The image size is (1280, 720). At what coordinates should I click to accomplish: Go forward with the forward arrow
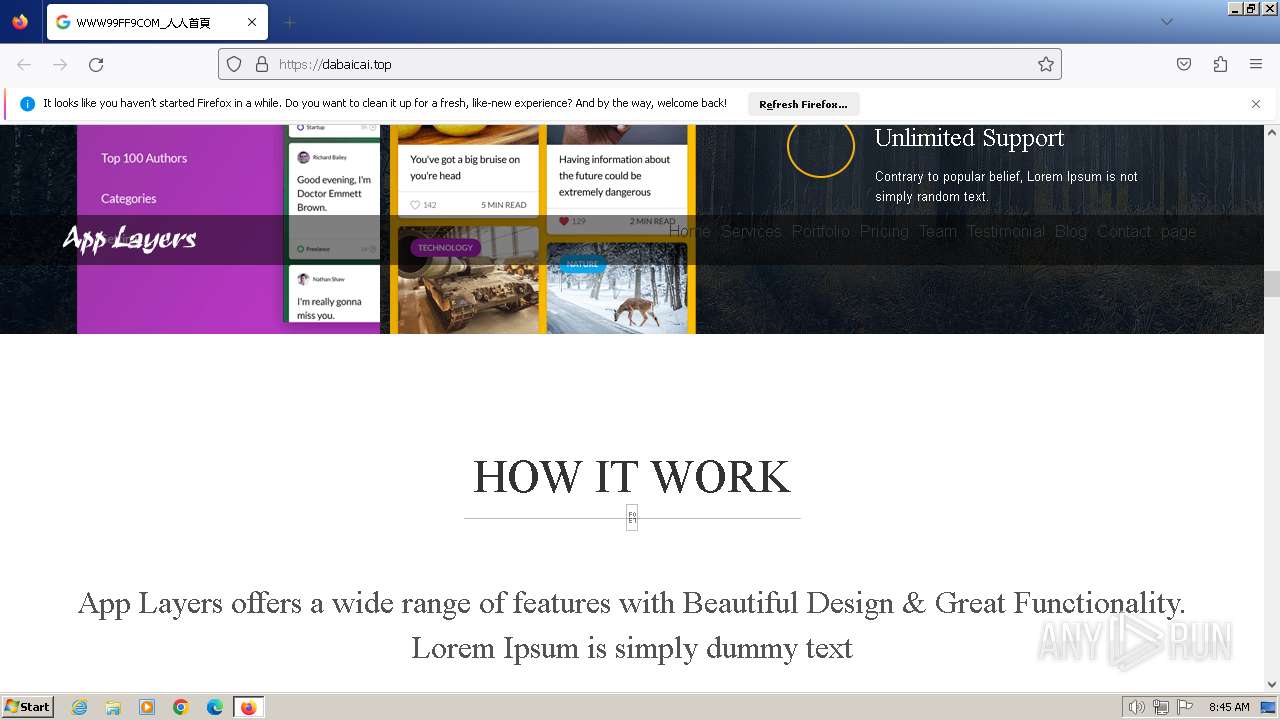coord(60,64)
